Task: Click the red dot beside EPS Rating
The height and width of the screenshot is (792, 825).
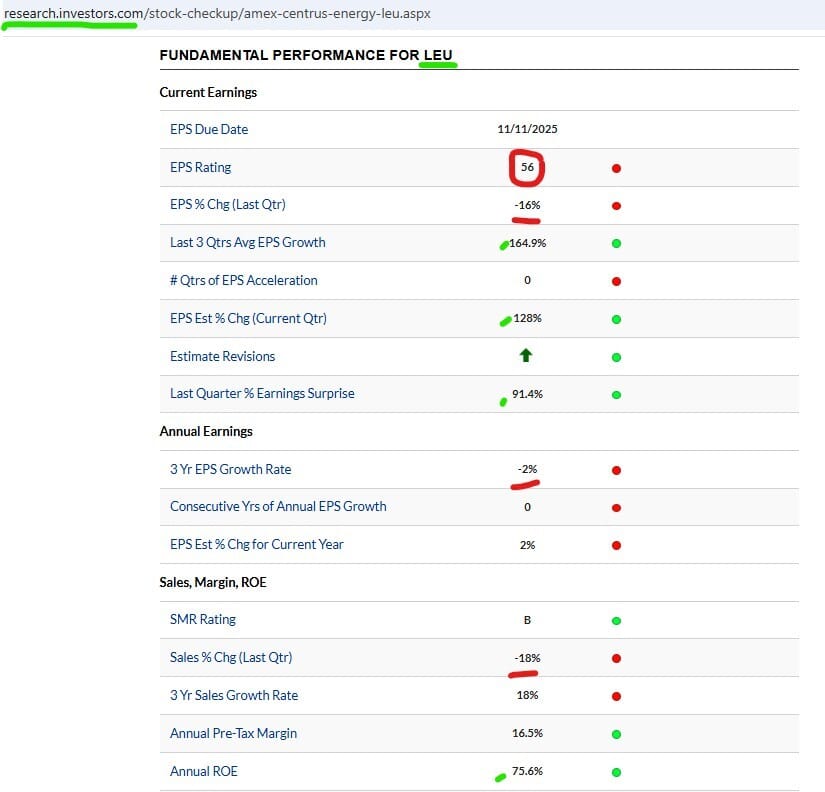Action: click(x=616, y=168)
